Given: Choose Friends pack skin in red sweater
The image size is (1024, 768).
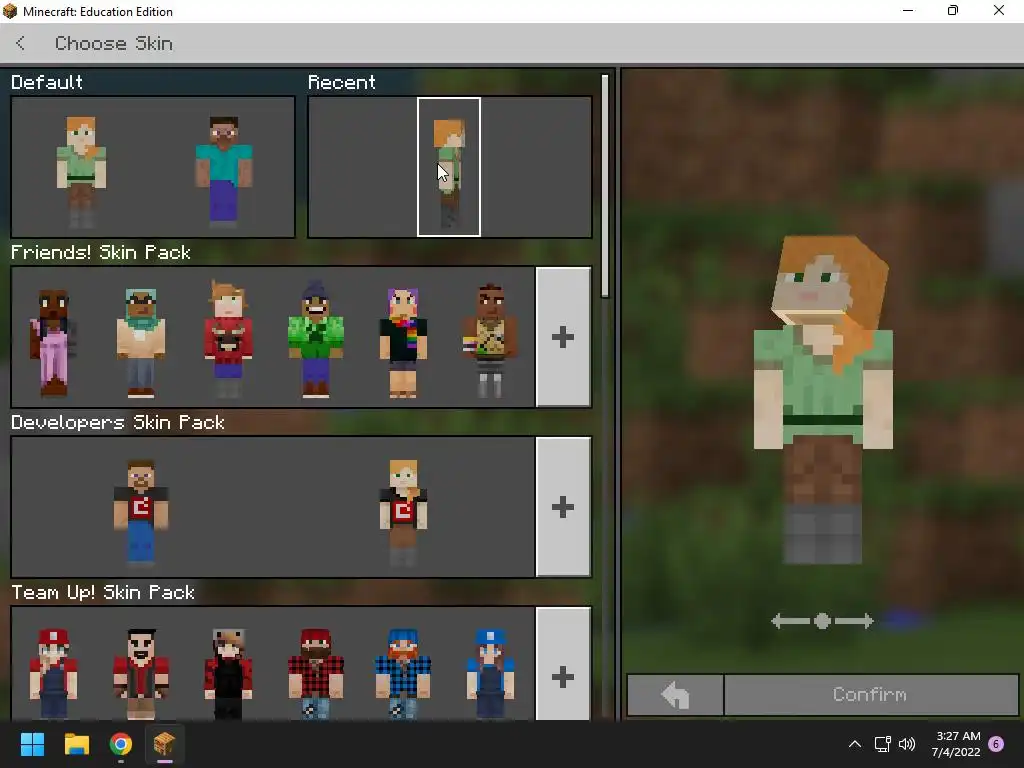Looking at the screenshot, I should click(x=228, y=338).
